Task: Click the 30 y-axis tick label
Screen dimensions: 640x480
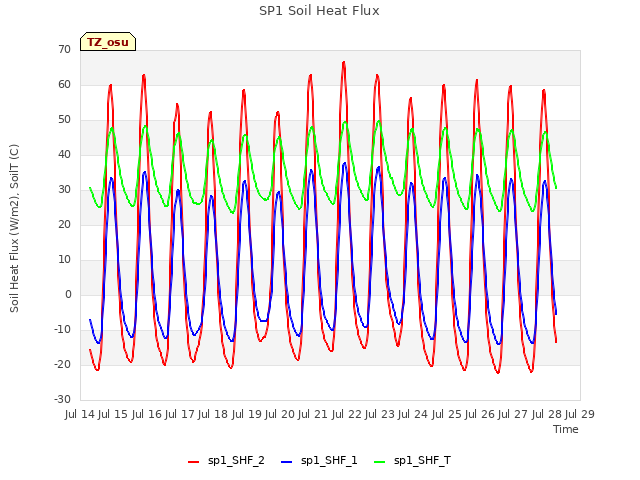Action: tap(64, 190)
